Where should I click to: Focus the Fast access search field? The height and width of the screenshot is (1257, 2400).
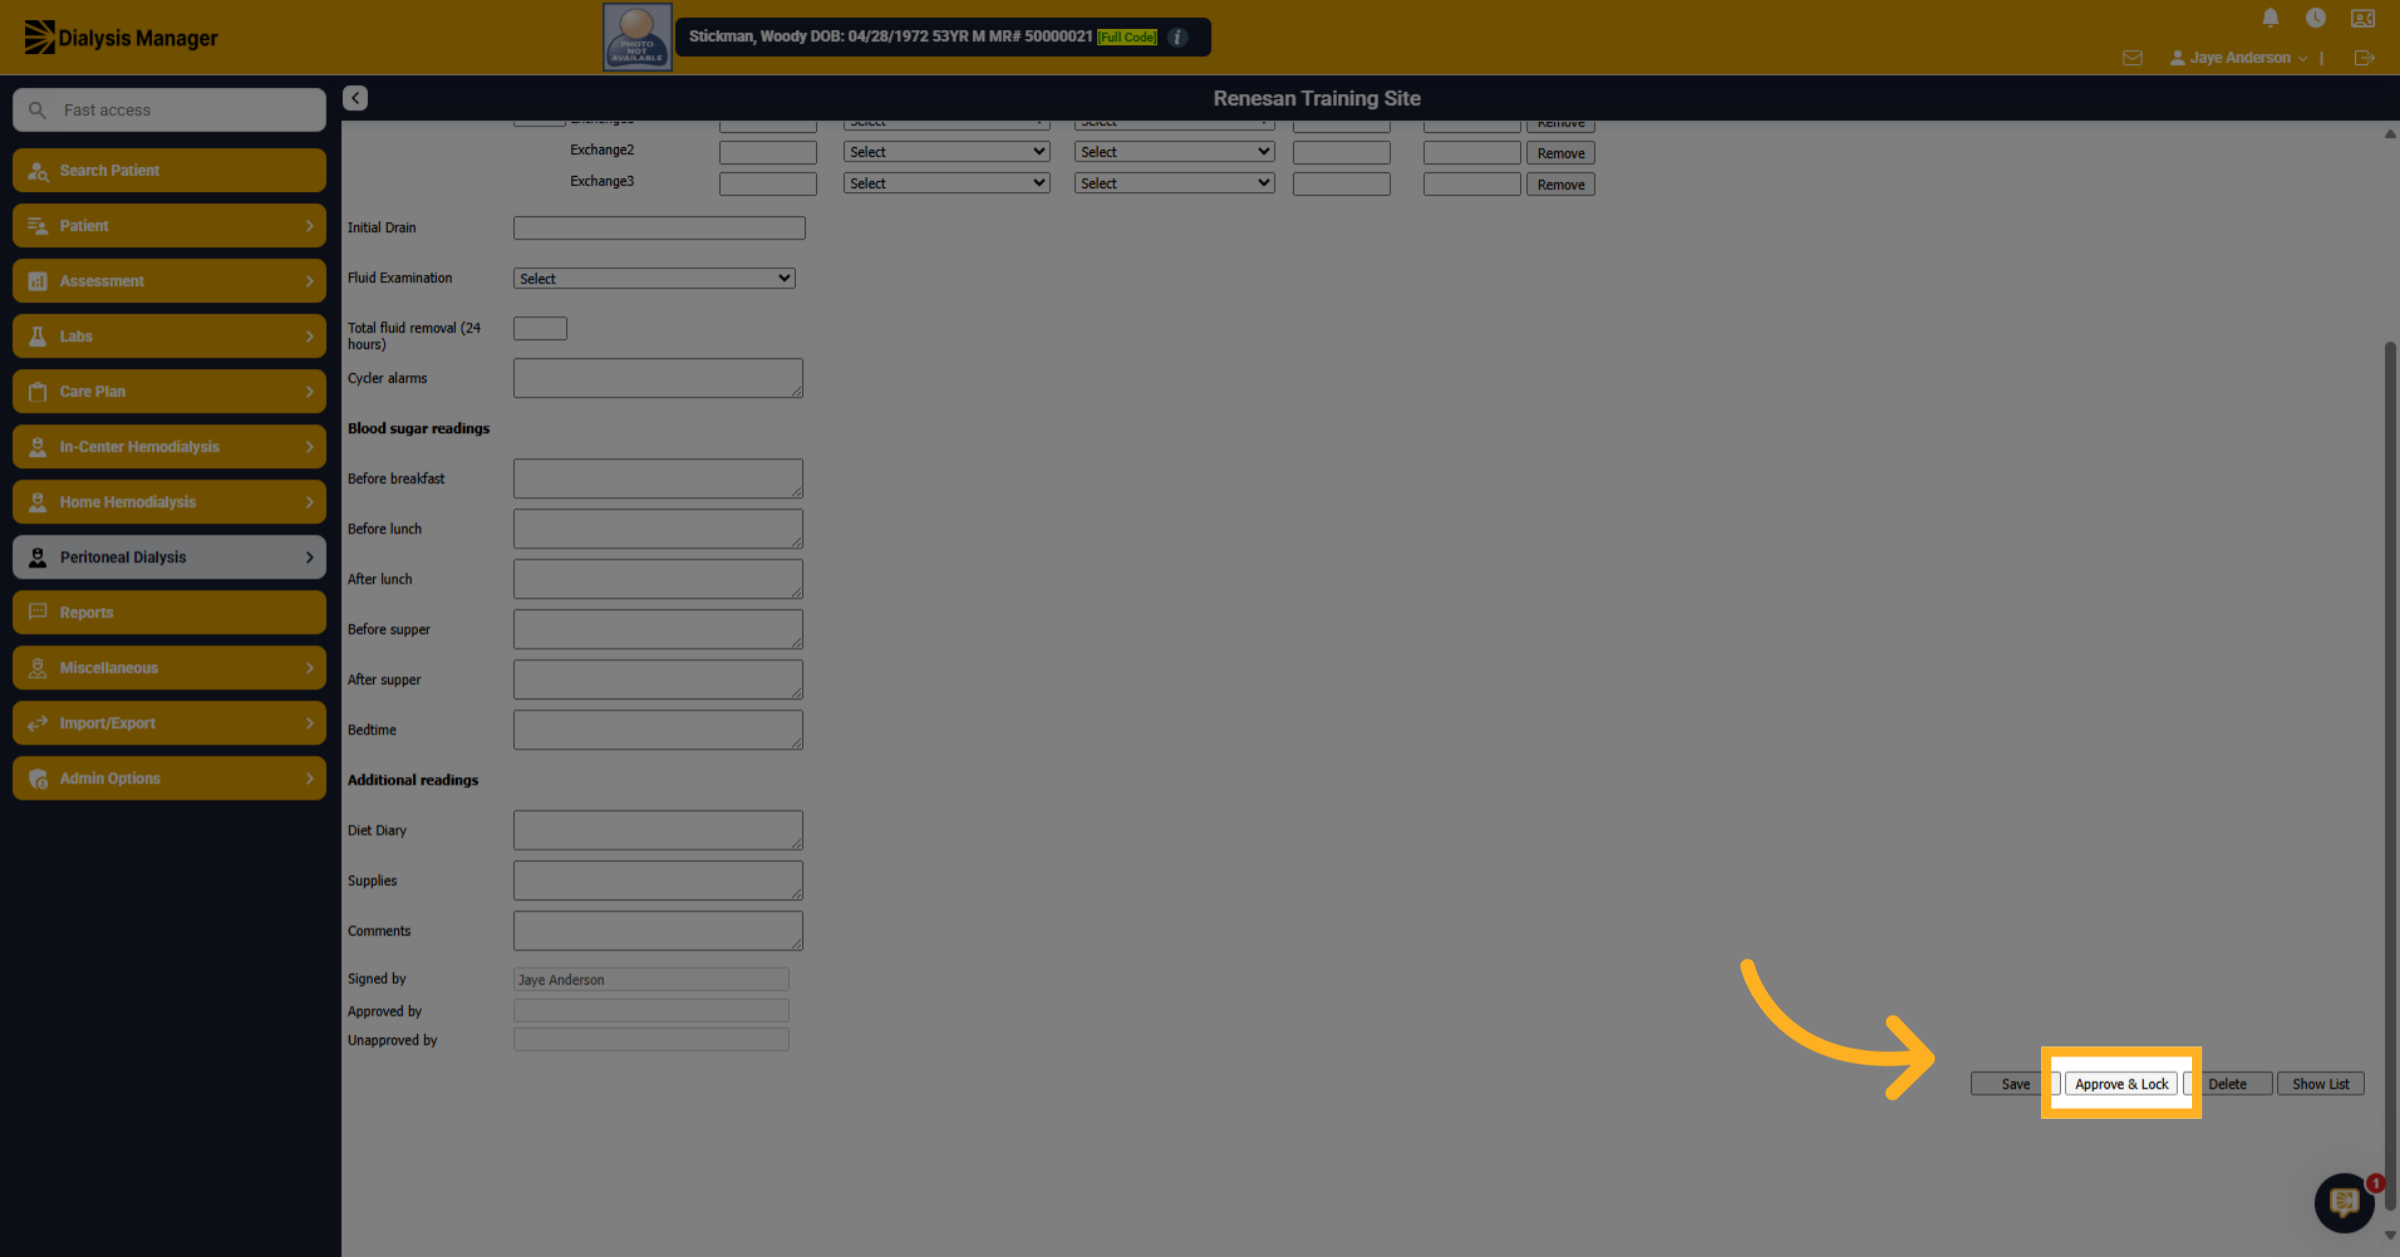coord(169,110)
